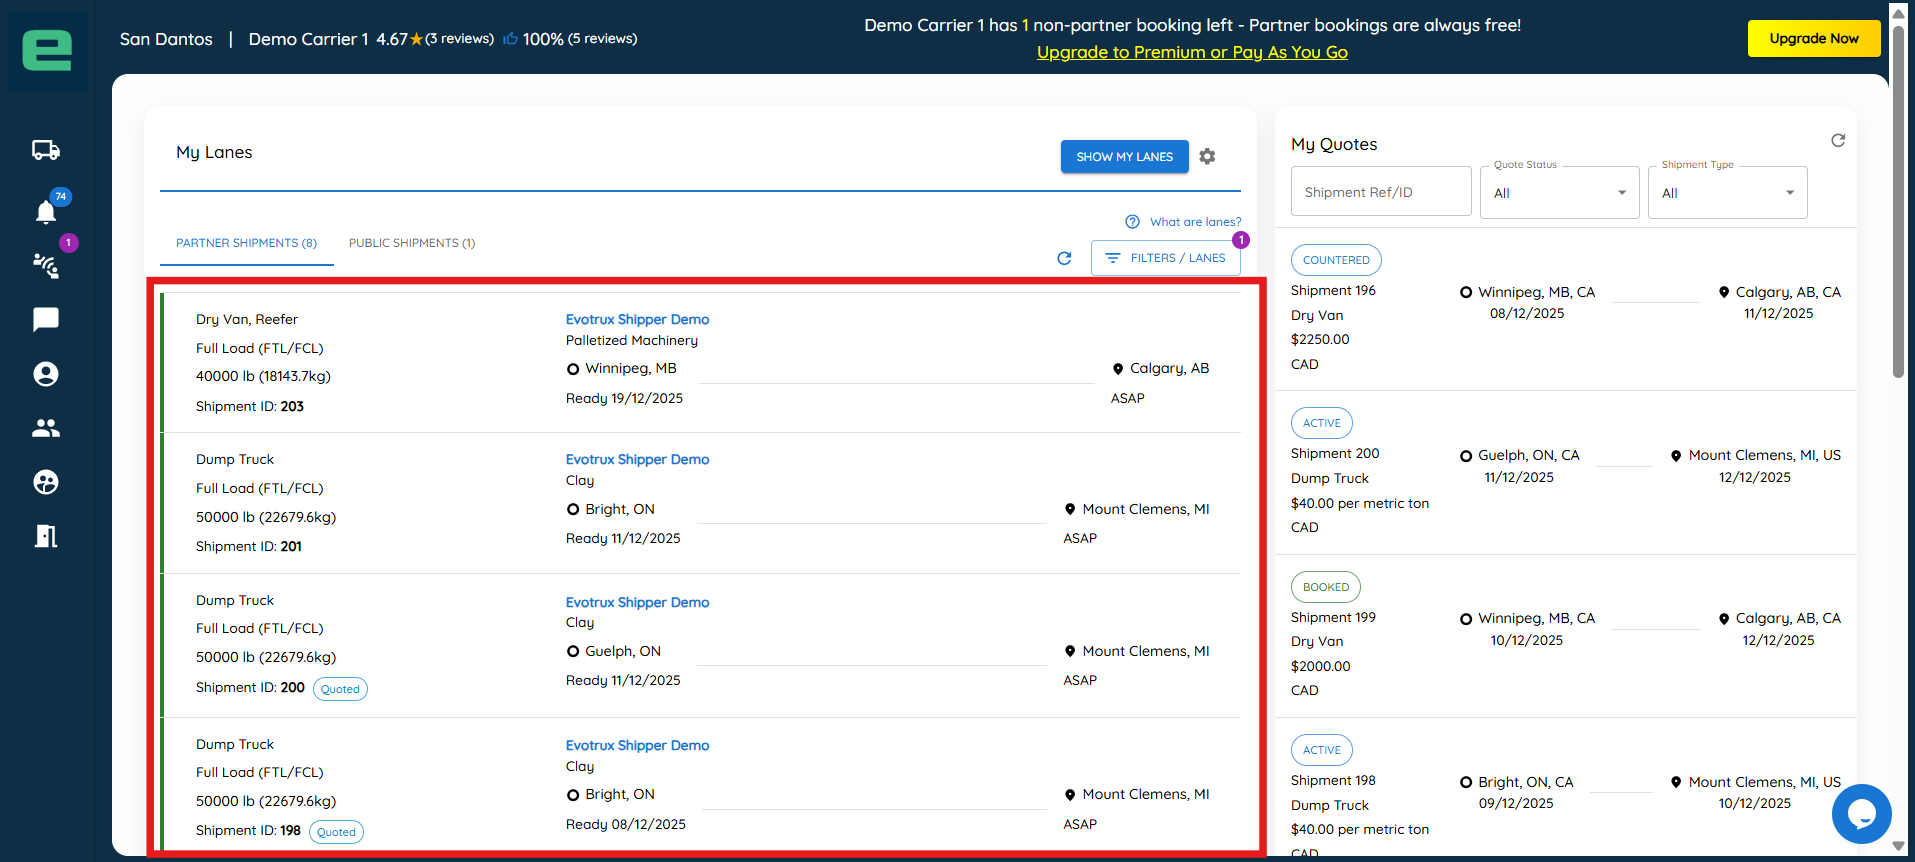Click 40000 lb (18143.7kg) weight text
This screenshot has width=1915, height=862.
pyautogui.click(x=263, y=376)
